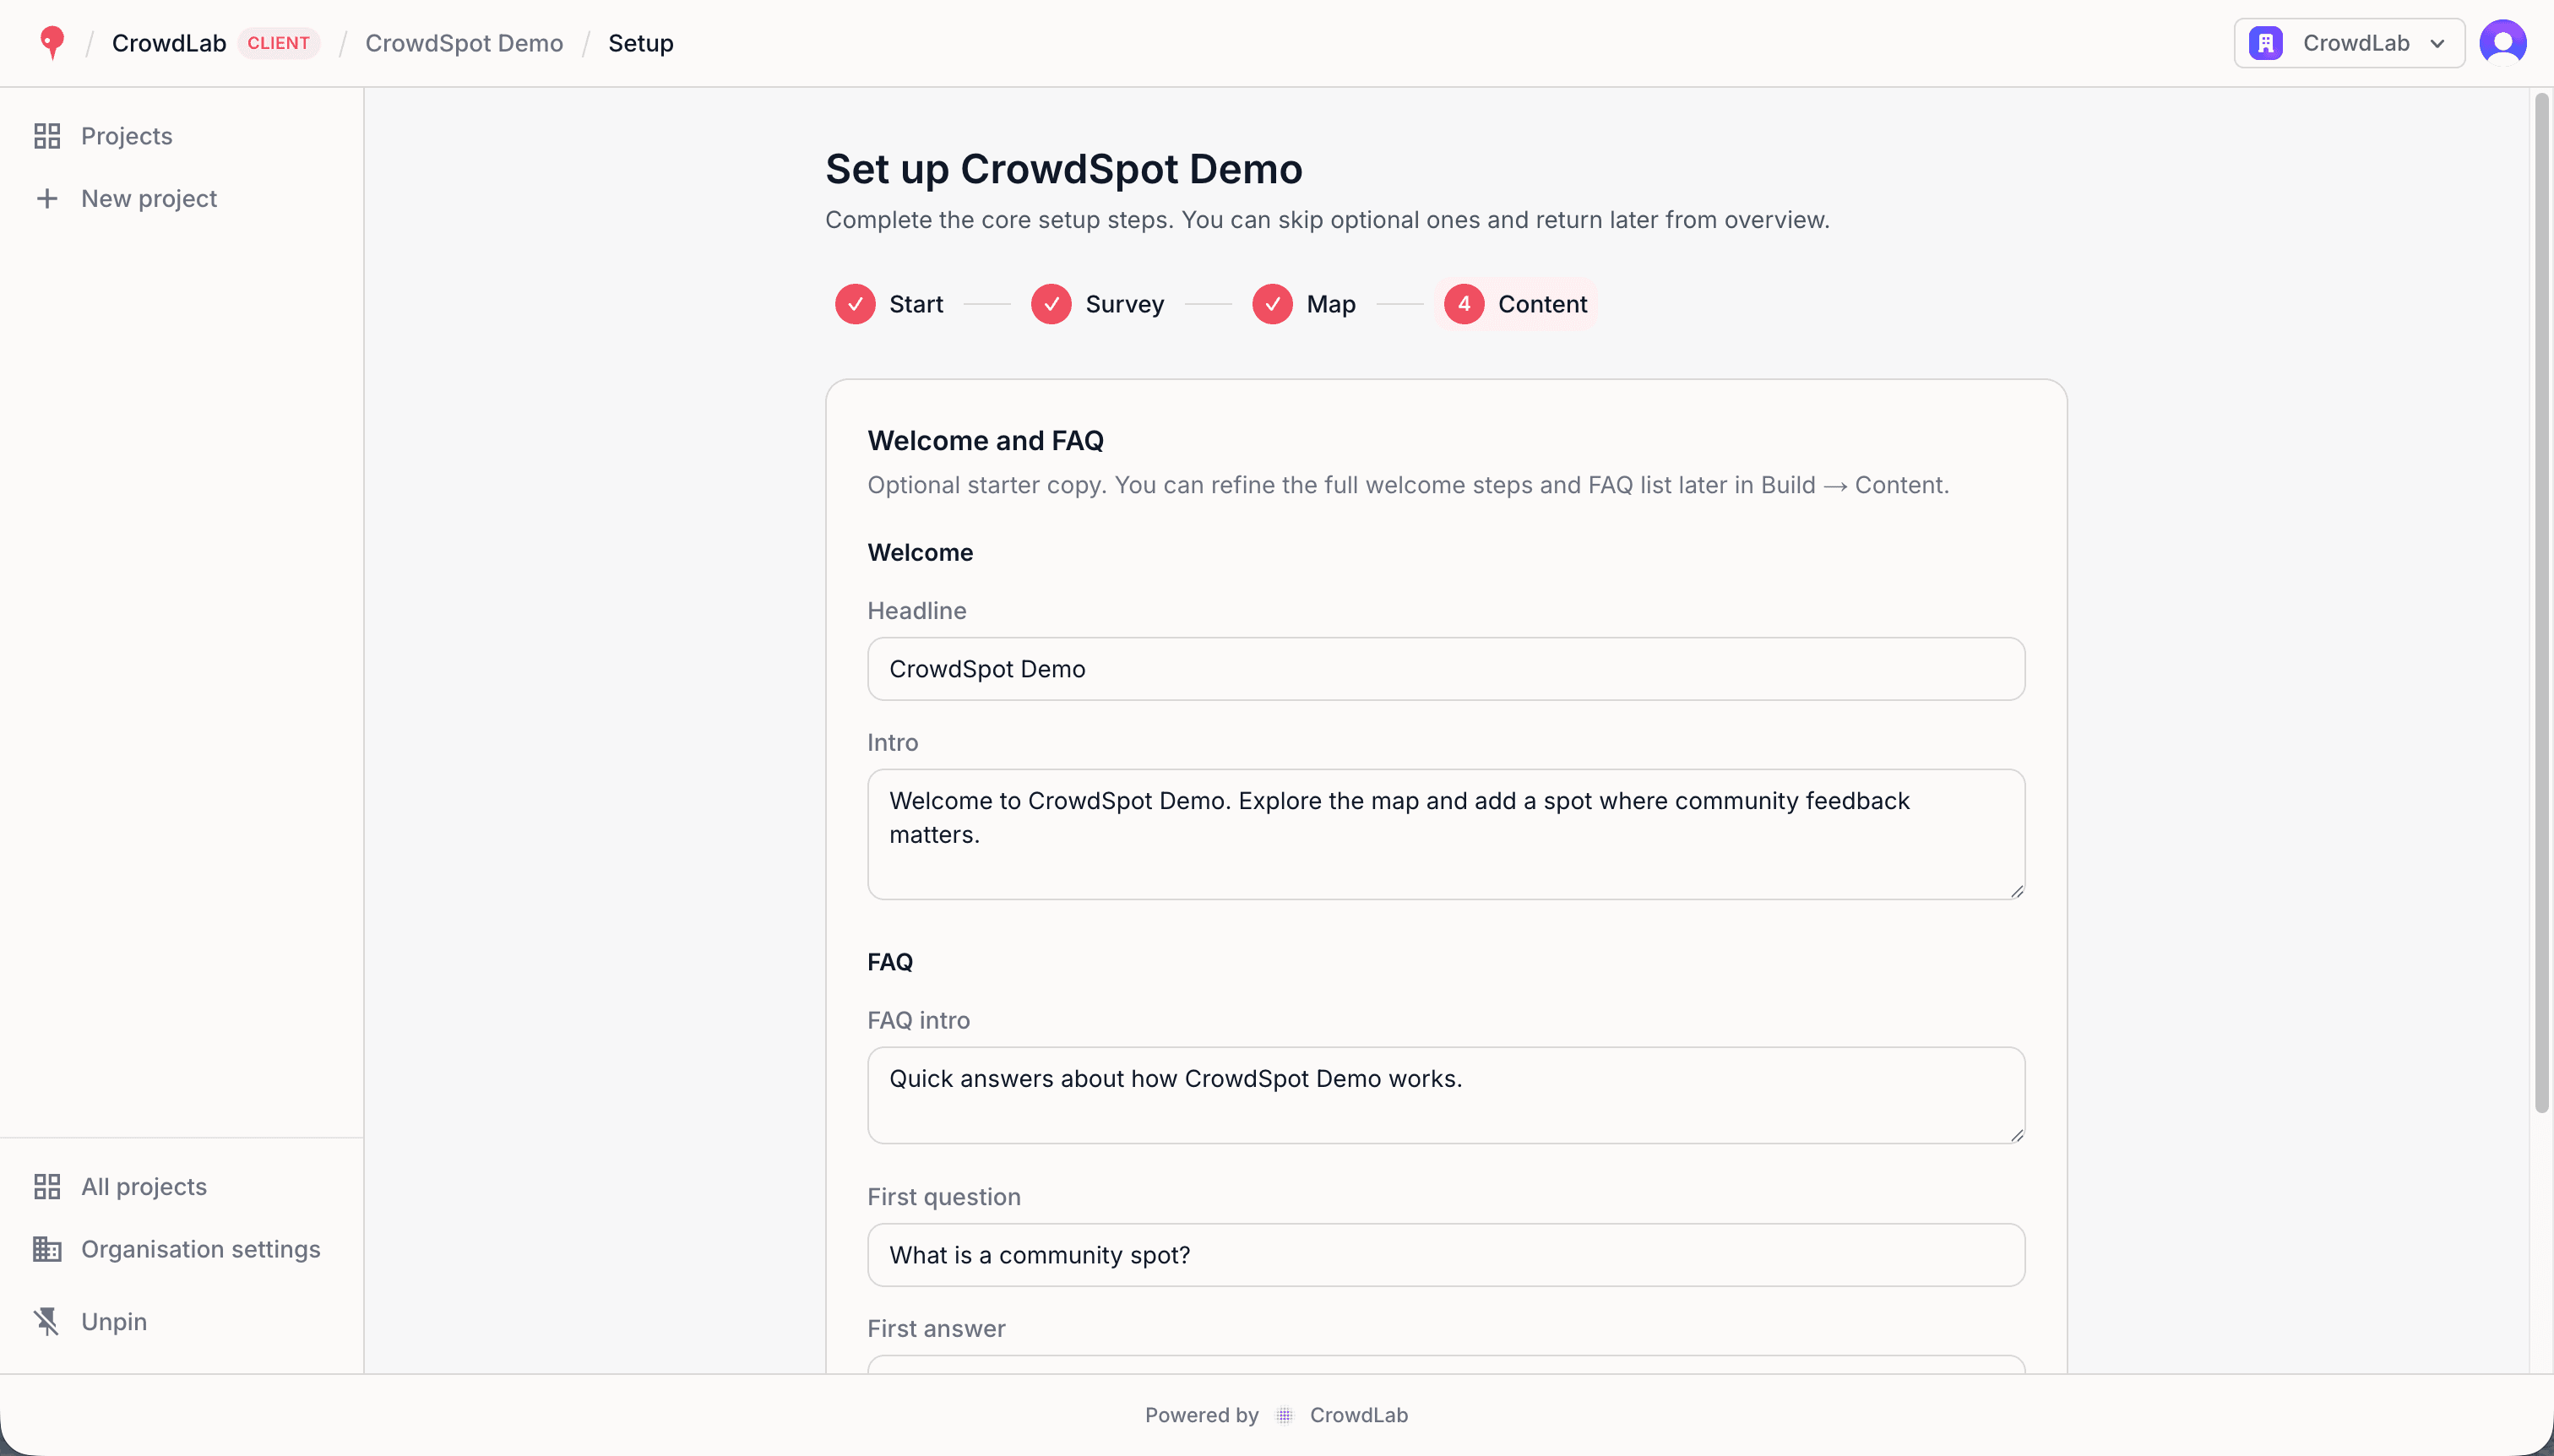Focus the Intro textarea
The height and width of the screenshot is (1456, 2554).
(1446, 834)
